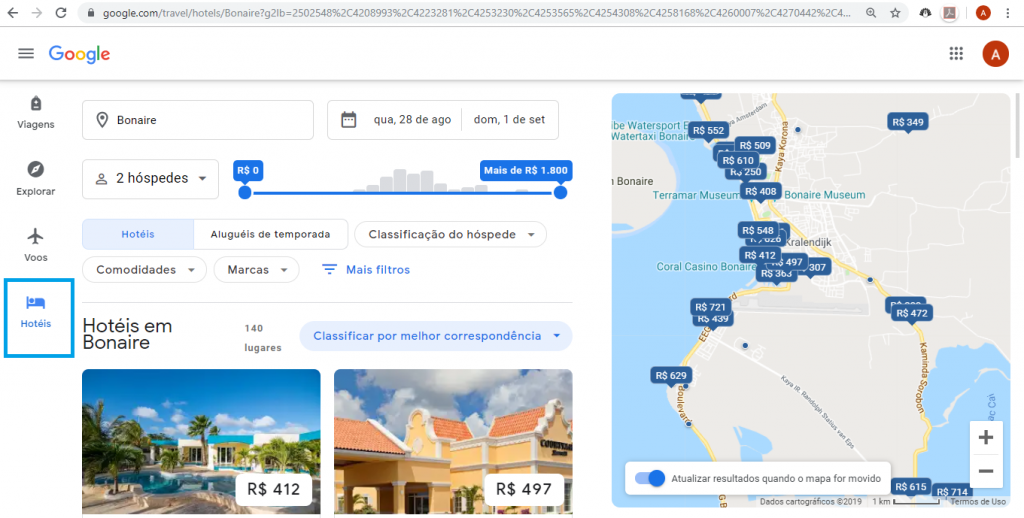Open the Google apps grid
The width and height of the screenshot is (1024, 518).
tap(956, 54)
